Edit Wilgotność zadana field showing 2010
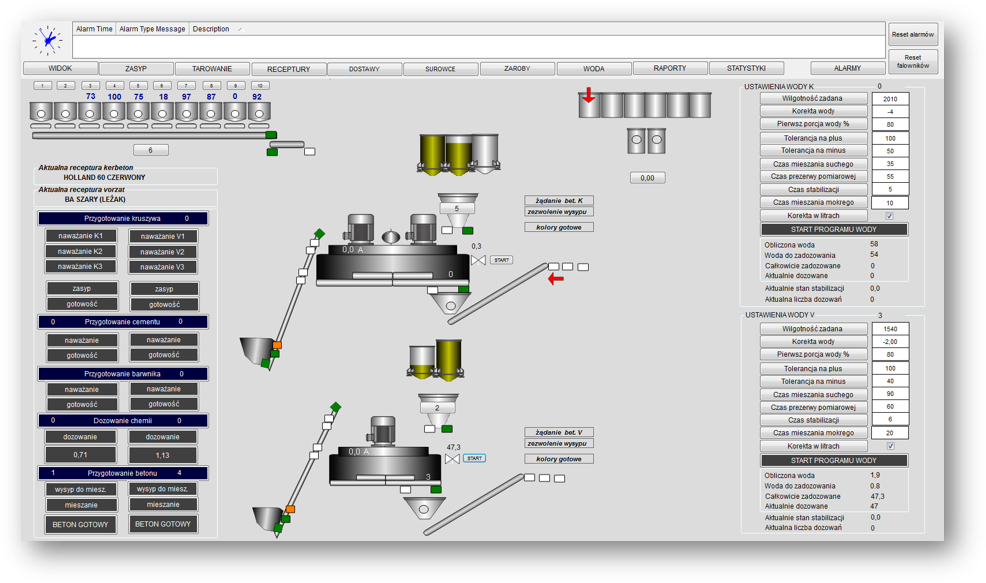The image size is (986, 583). click(x=890, y=99)
